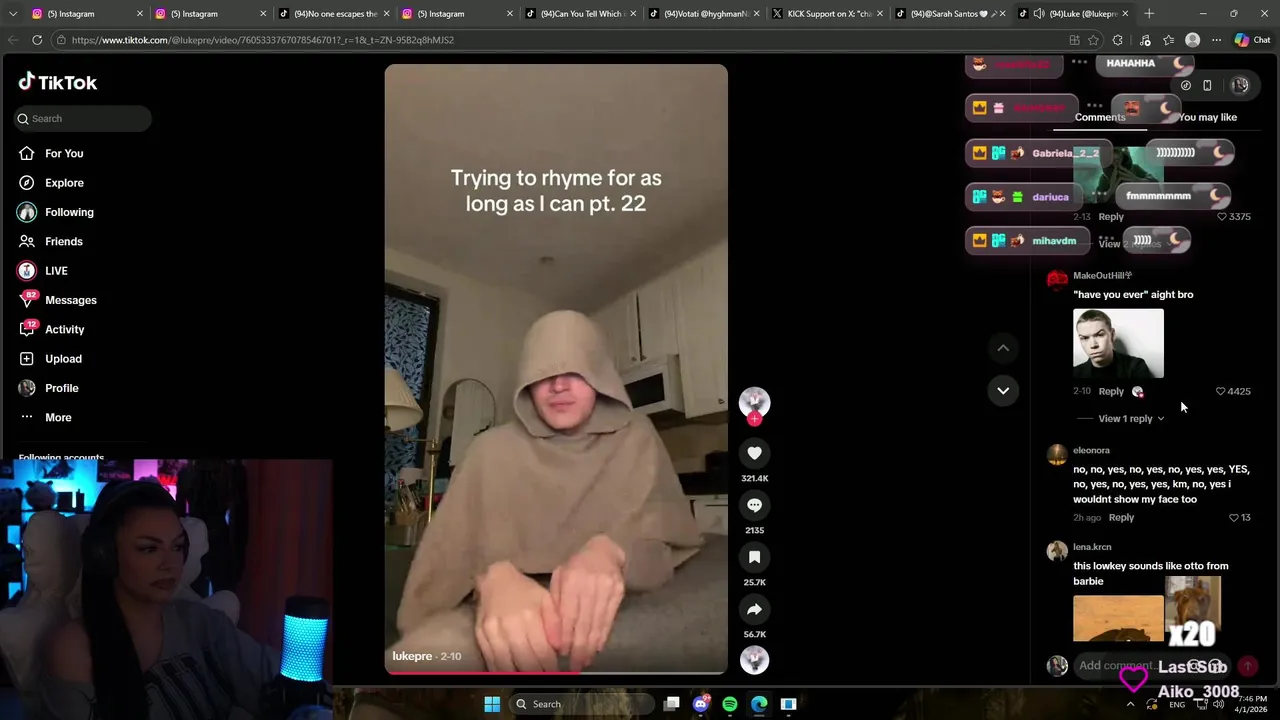Viewport: 1280px width, 720px height.
Task: Open Spotify from the taskbar
Action: point(729,704)
